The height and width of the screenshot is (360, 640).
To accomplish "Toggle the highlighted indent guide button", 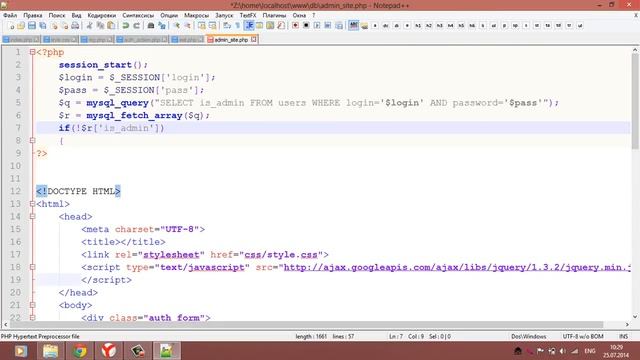I will (249, 26).
